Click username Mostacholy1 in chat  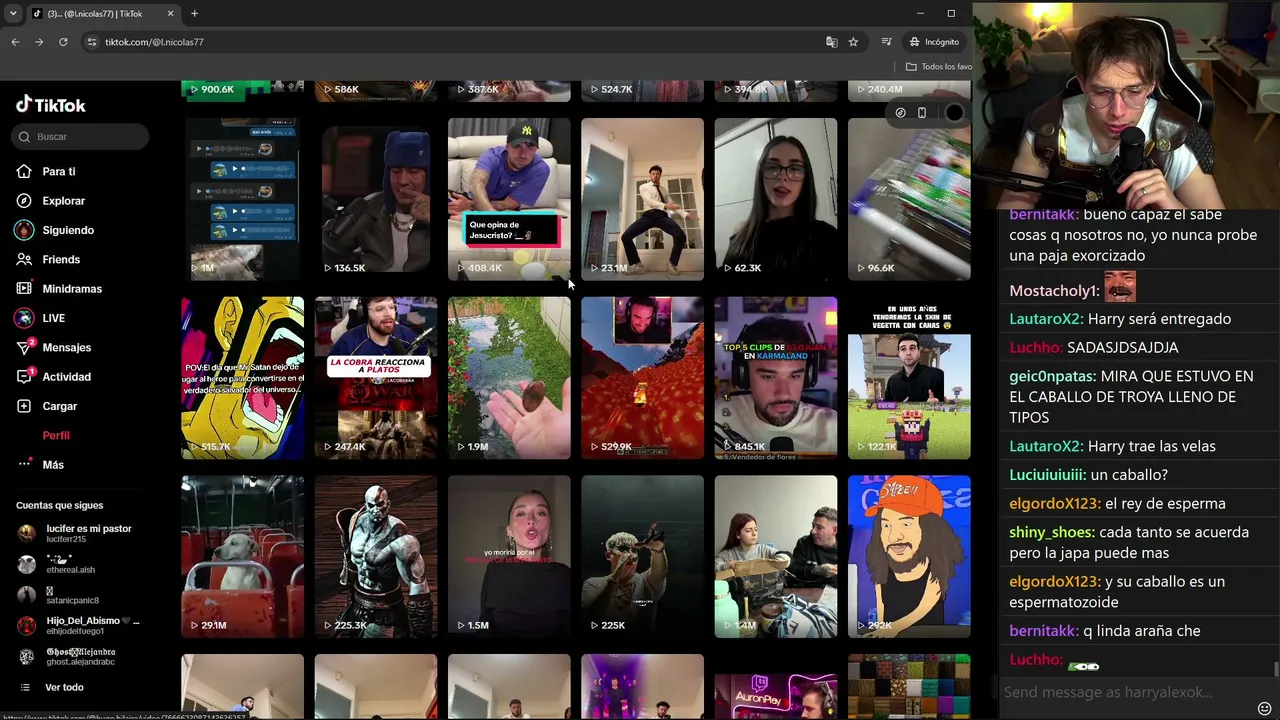(1054, 291)
